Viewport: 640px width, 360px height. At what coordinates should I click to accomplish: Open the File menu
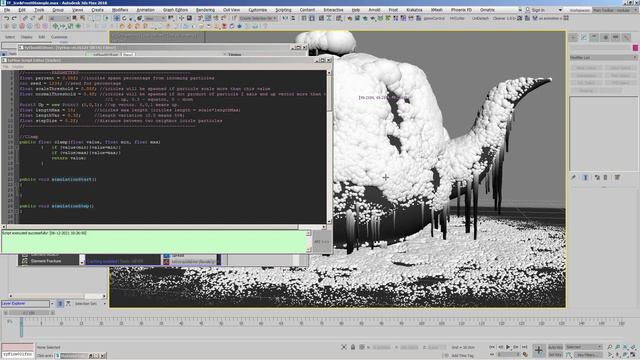coord(7,9)
